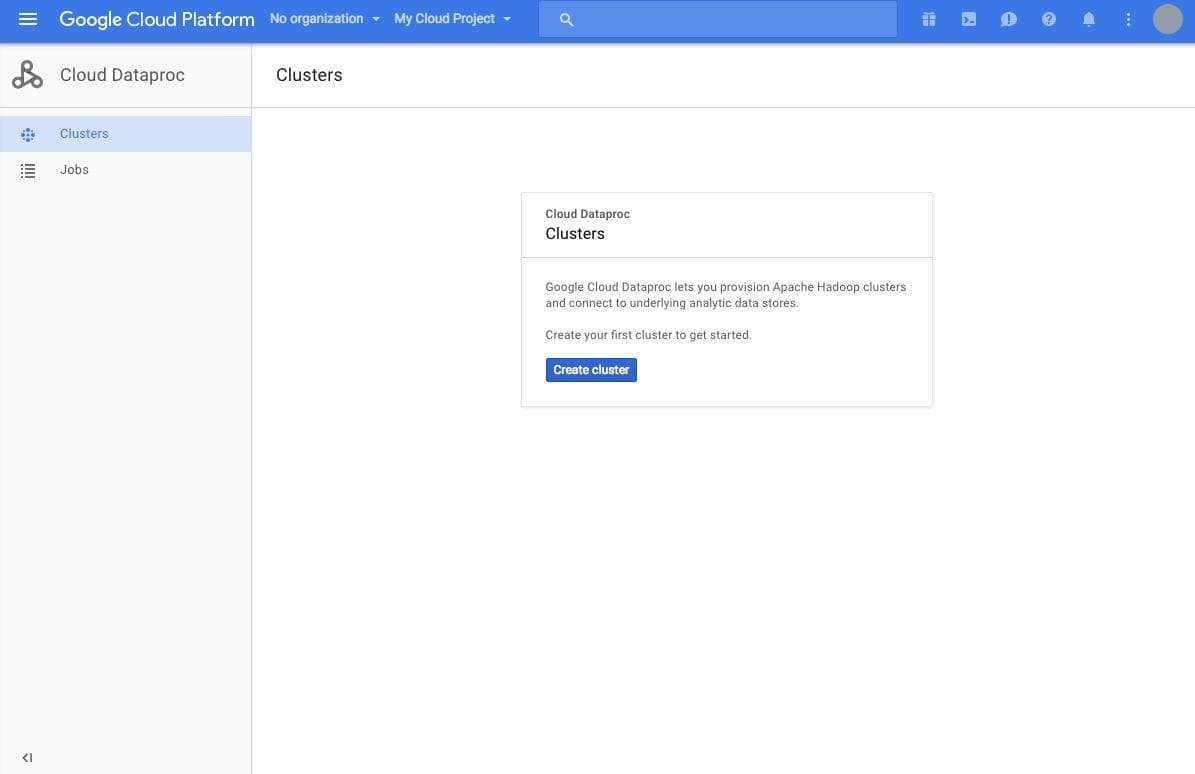
Task: Click the search magnifier icon
Action: tap(566, 20)
